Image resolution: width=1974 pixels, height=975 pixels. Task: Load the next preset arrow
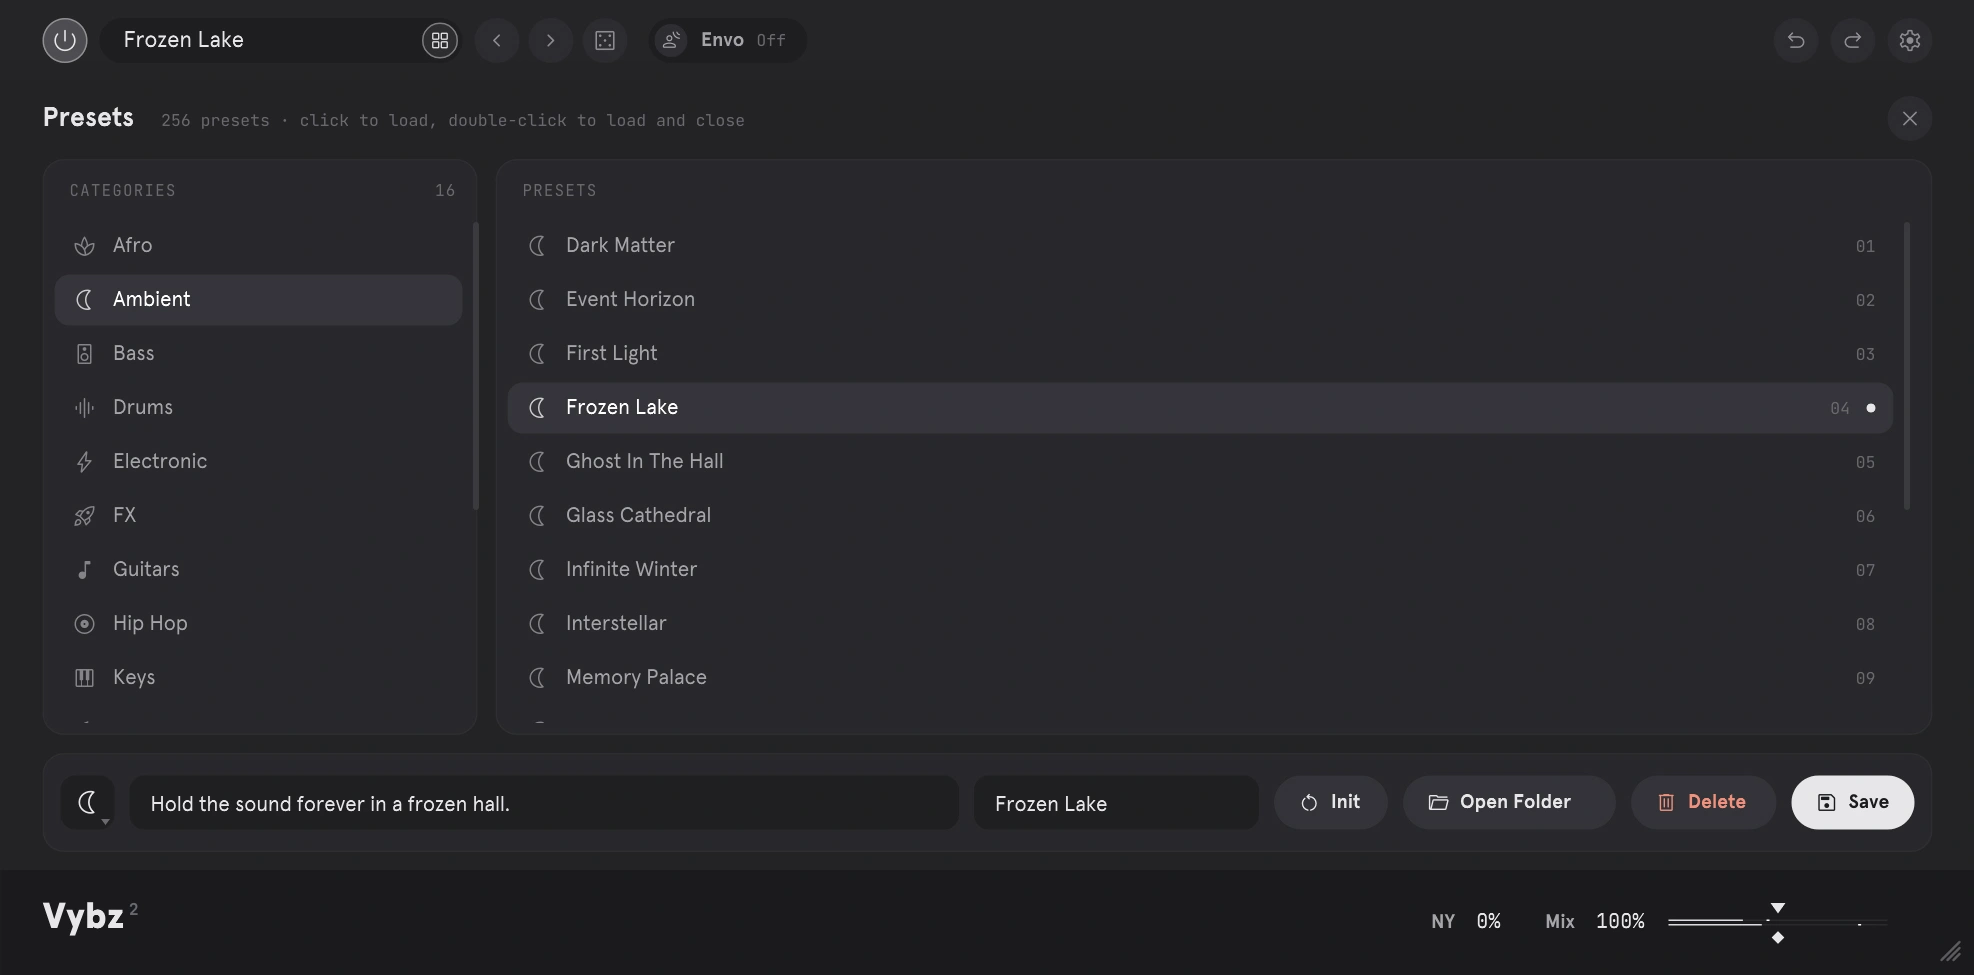coord(550,40)
